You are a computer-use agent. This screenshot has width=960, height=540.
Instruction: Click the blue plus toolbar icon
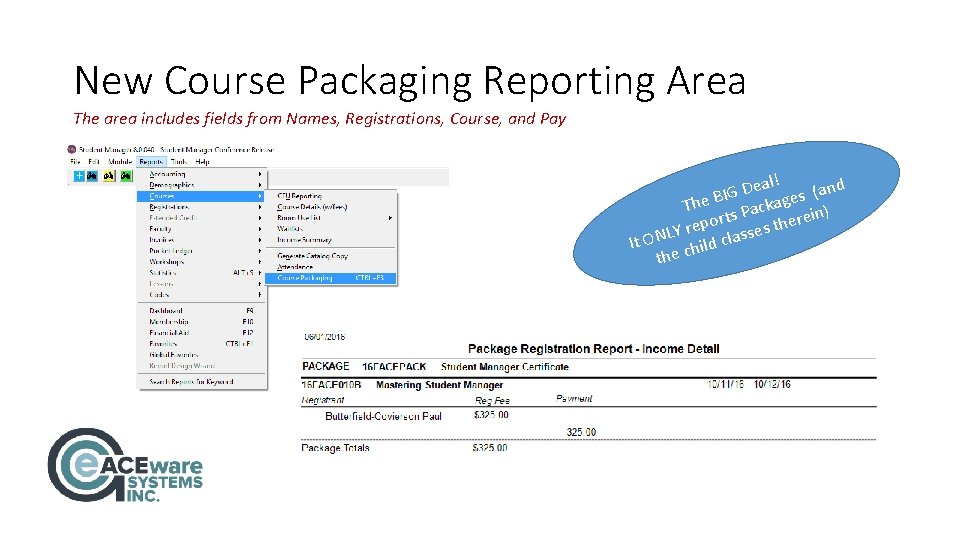pos(79,176)
